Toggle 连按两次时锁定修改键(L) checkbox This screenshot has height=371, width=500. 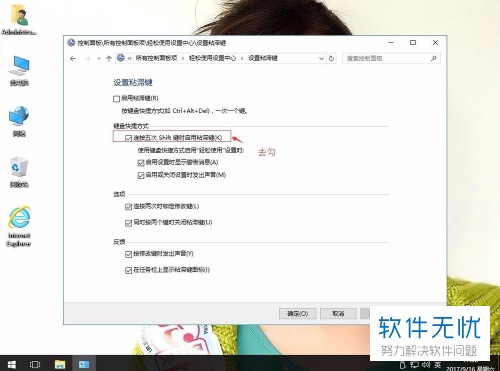point(128,207)
